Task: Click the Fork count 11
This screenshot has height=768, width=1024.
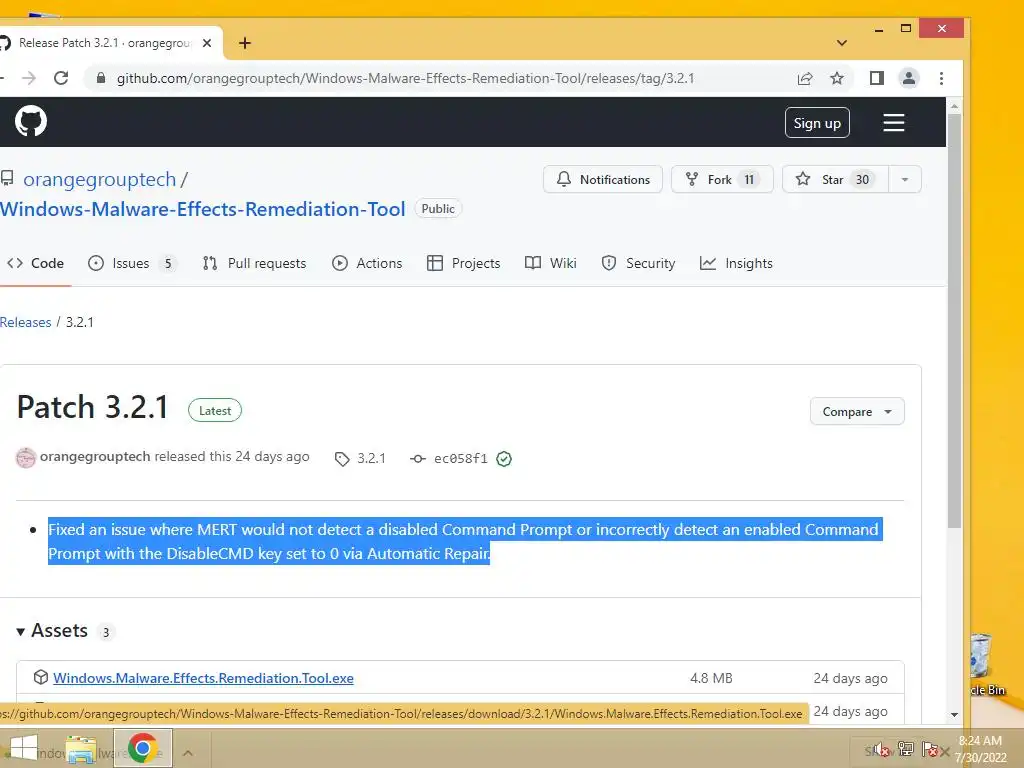Action: (749, 180)
